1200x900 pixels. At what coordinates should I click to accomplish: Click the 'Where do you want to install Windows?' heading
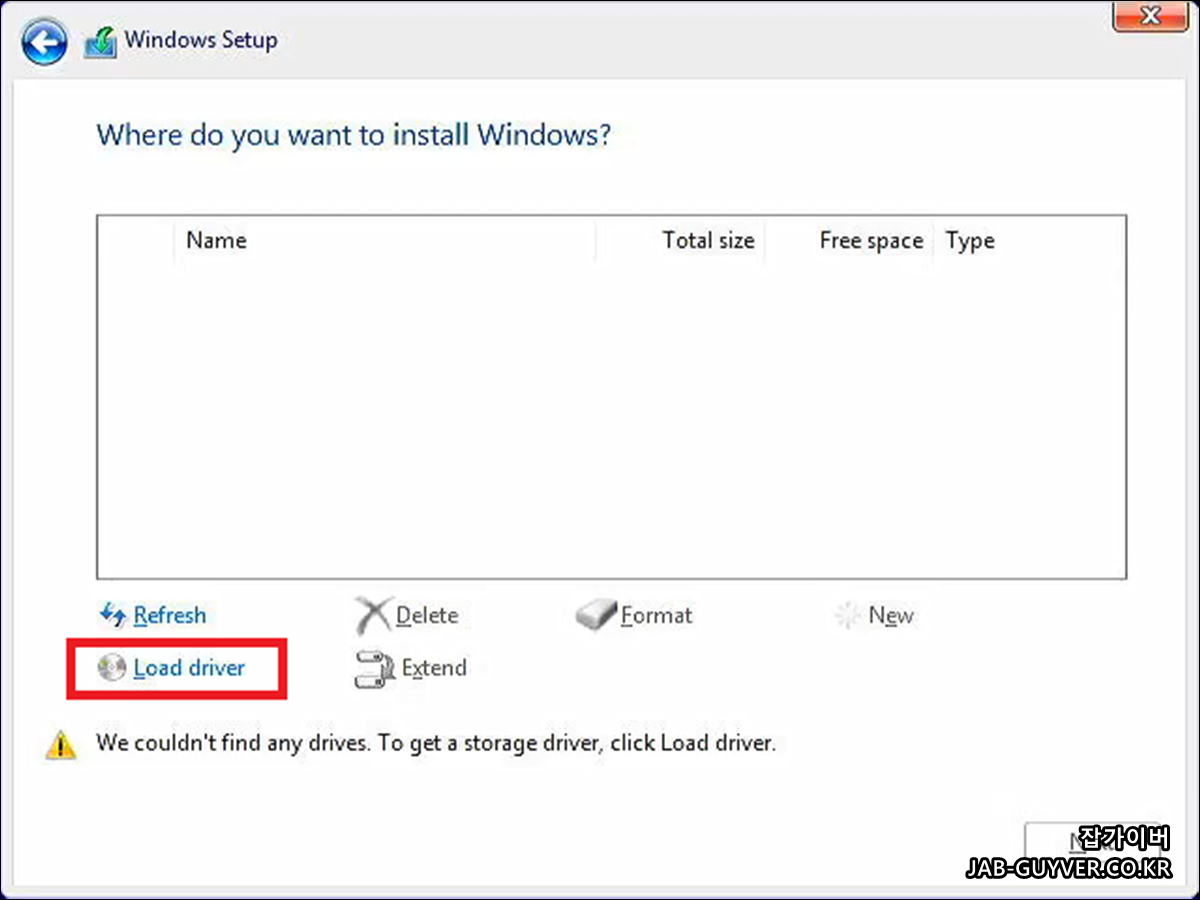tap(353, 134)
